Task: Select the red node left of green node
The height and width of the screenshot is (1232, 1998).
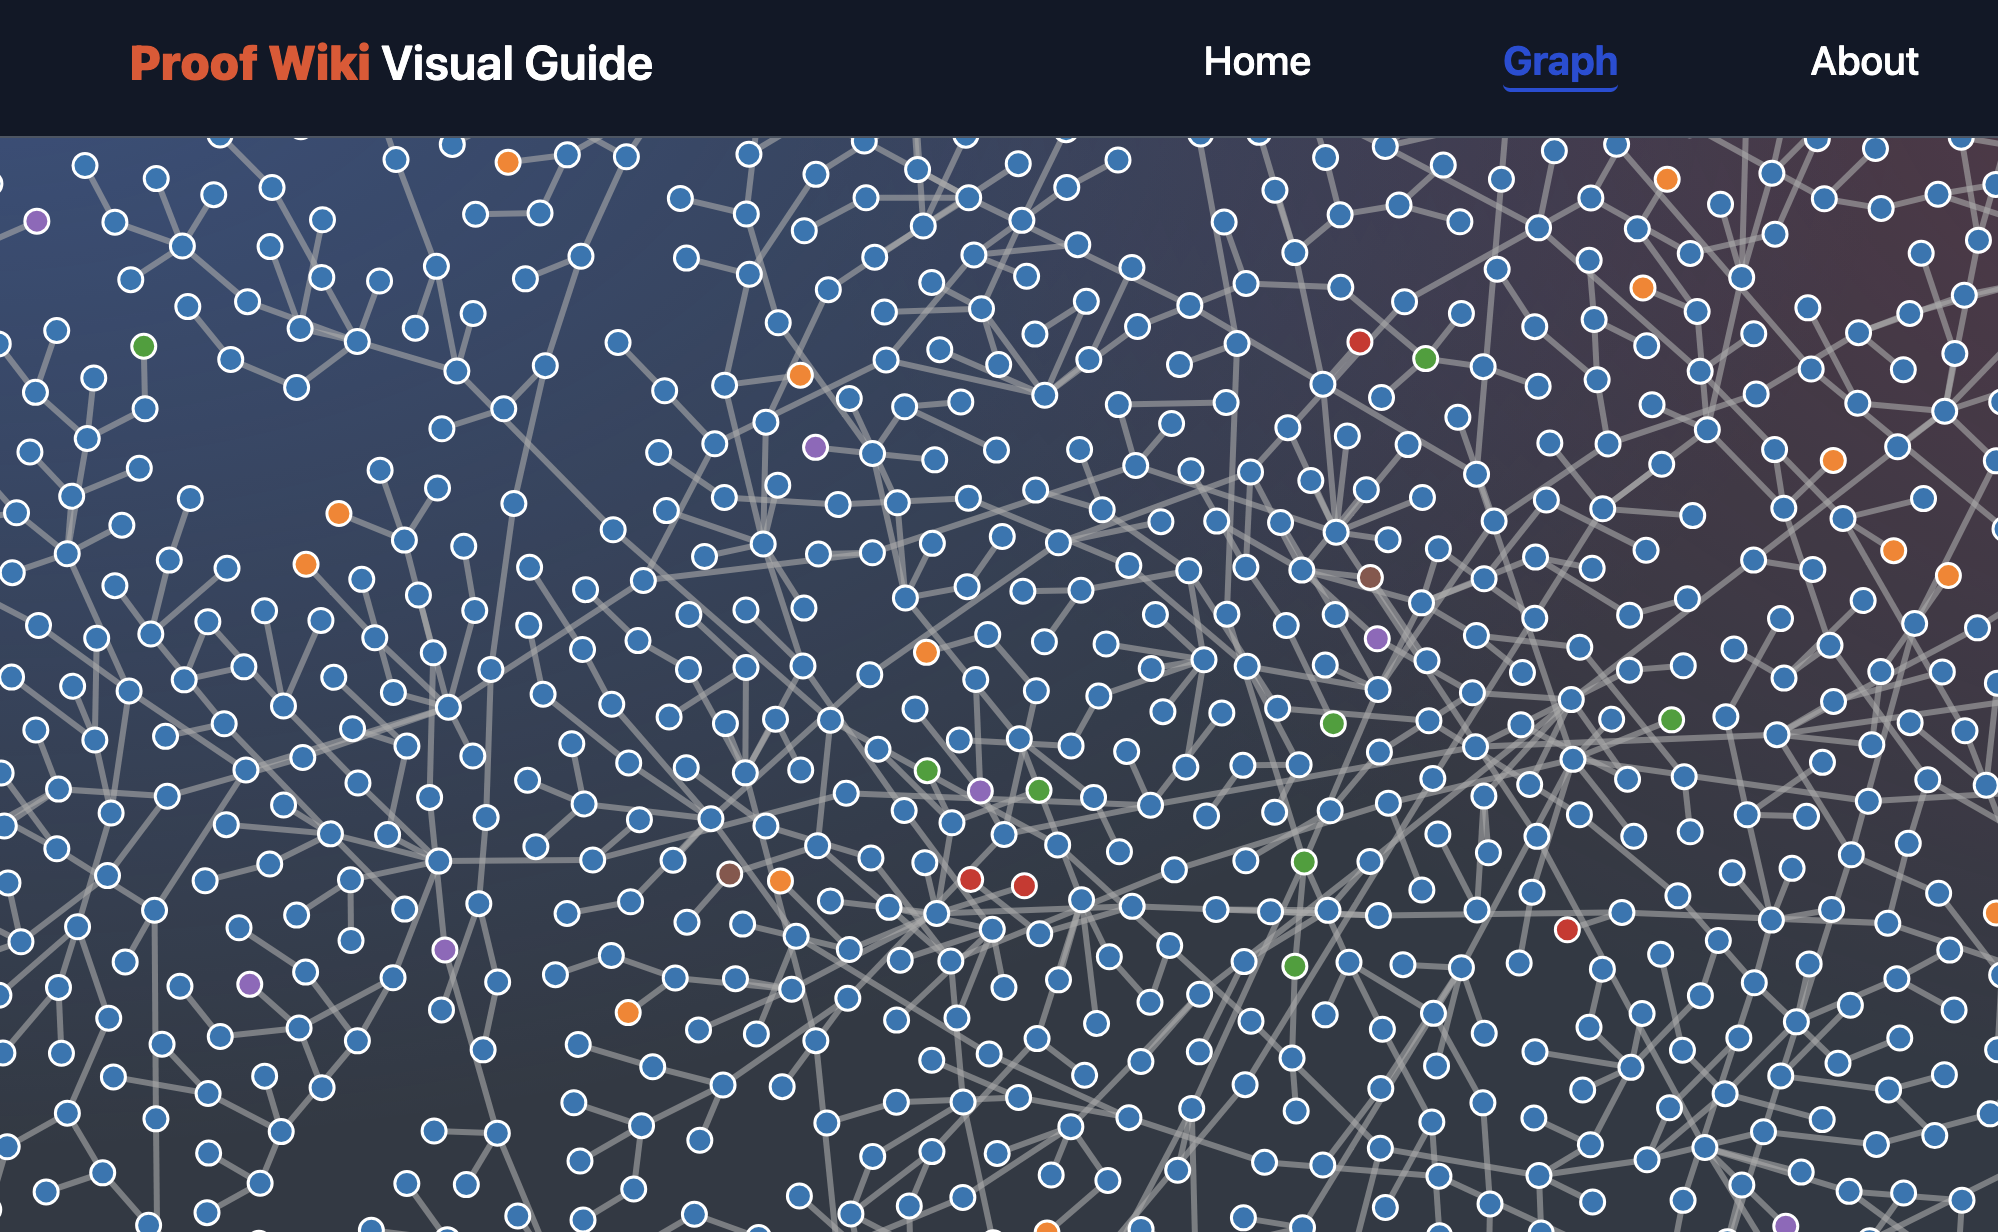Action: [1359, 342]
